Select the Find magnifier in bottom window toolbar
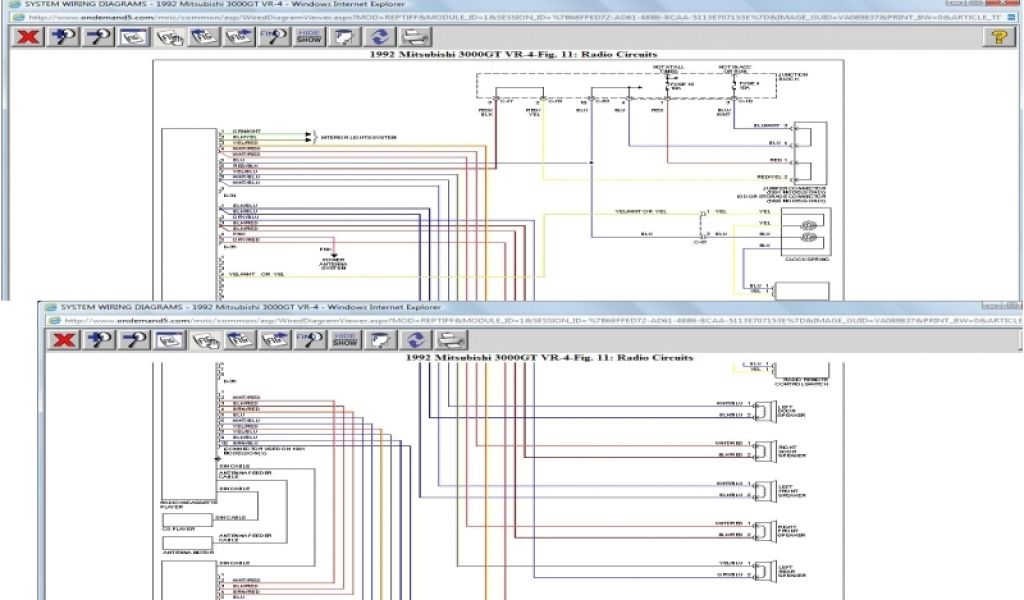This screenshot has width=1024, height=600. tap(308, 340)
